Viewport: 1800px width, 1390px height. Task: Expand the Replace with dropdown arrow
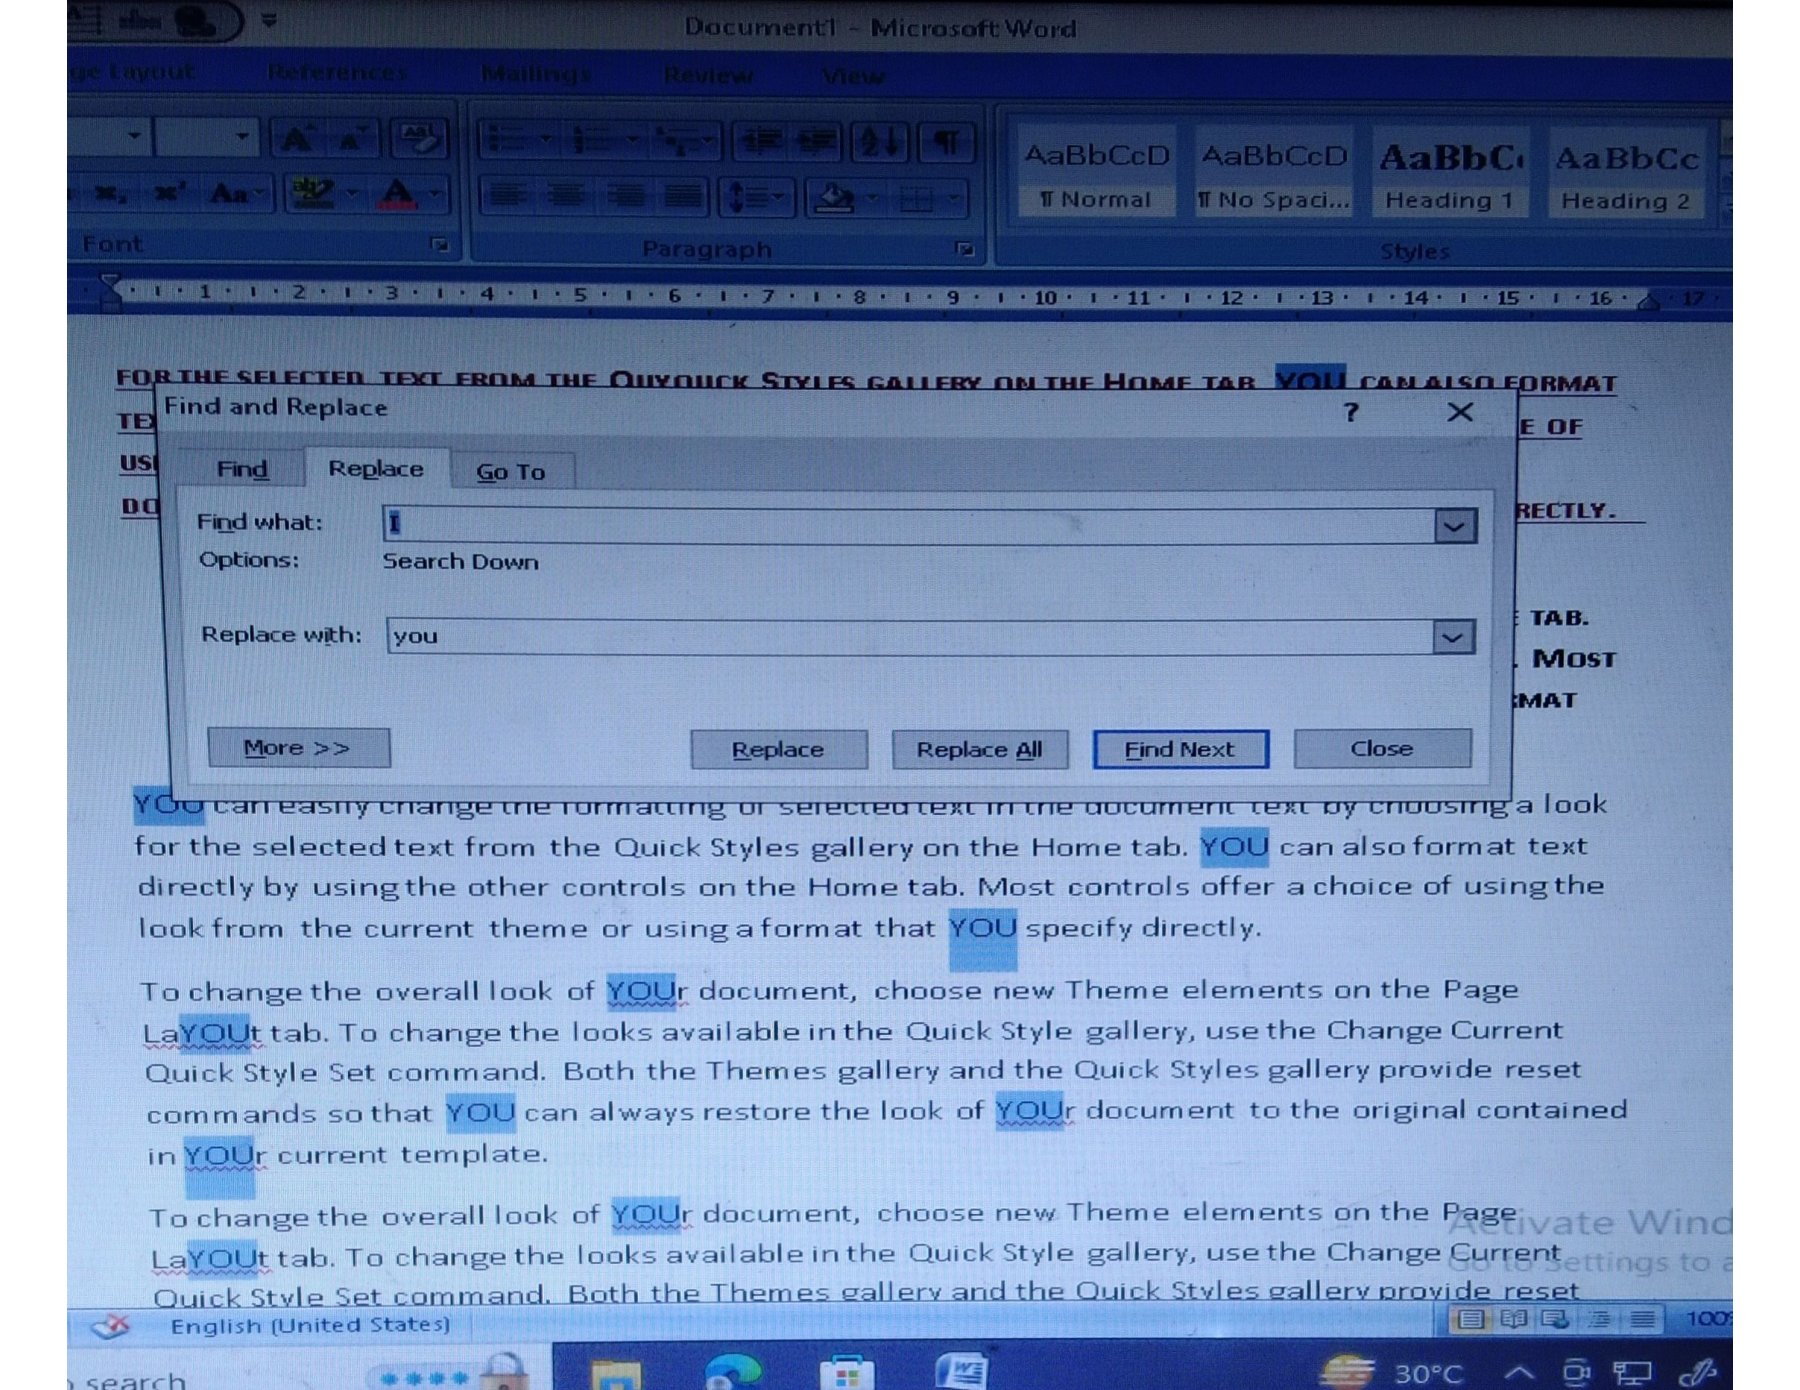(x=1454, y=637)
